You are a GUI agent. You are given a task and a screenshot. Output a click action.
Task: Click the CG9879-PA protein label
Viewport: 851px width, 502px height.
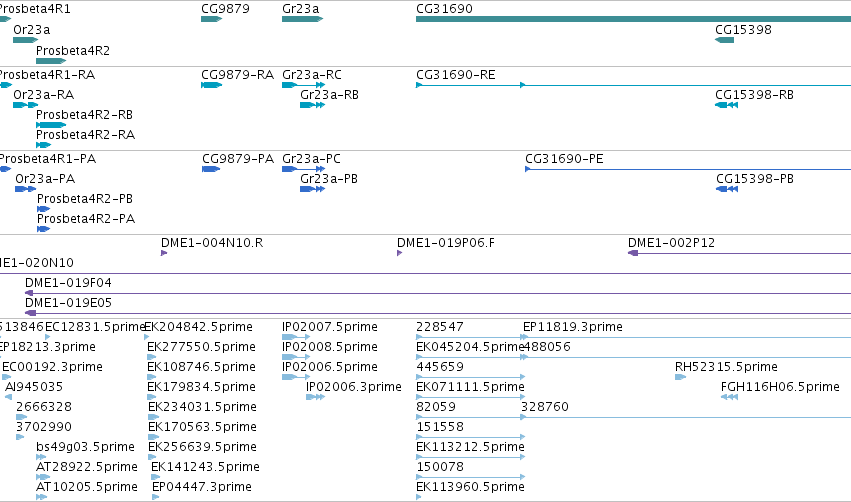(238, 158)
